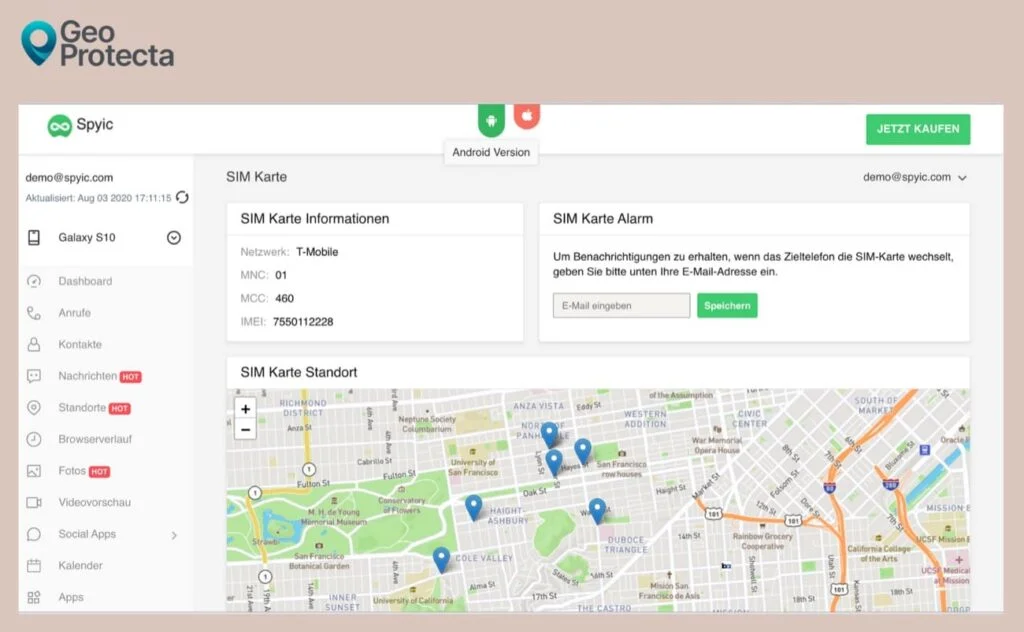Click the Spyic infinity logo icon
Image resolution: width=1024 pixels, height=632 pixels.
(x=59, y=125)
